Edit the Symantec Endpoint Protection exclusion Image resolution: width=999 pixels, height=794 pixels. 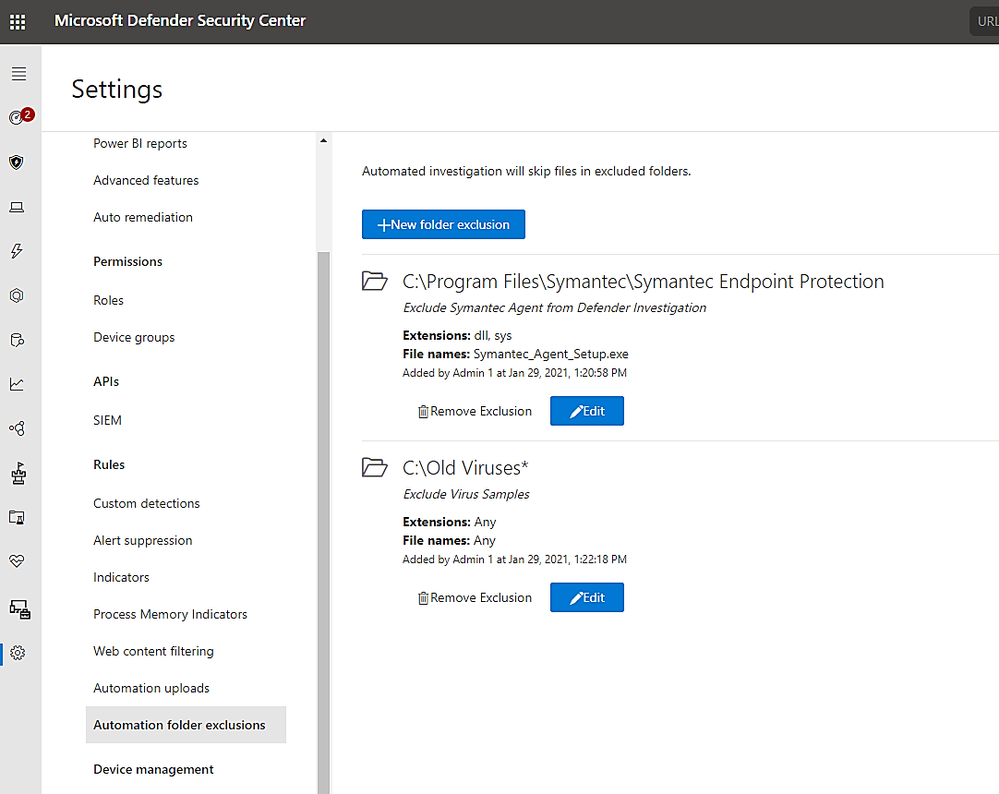(587, 411)
